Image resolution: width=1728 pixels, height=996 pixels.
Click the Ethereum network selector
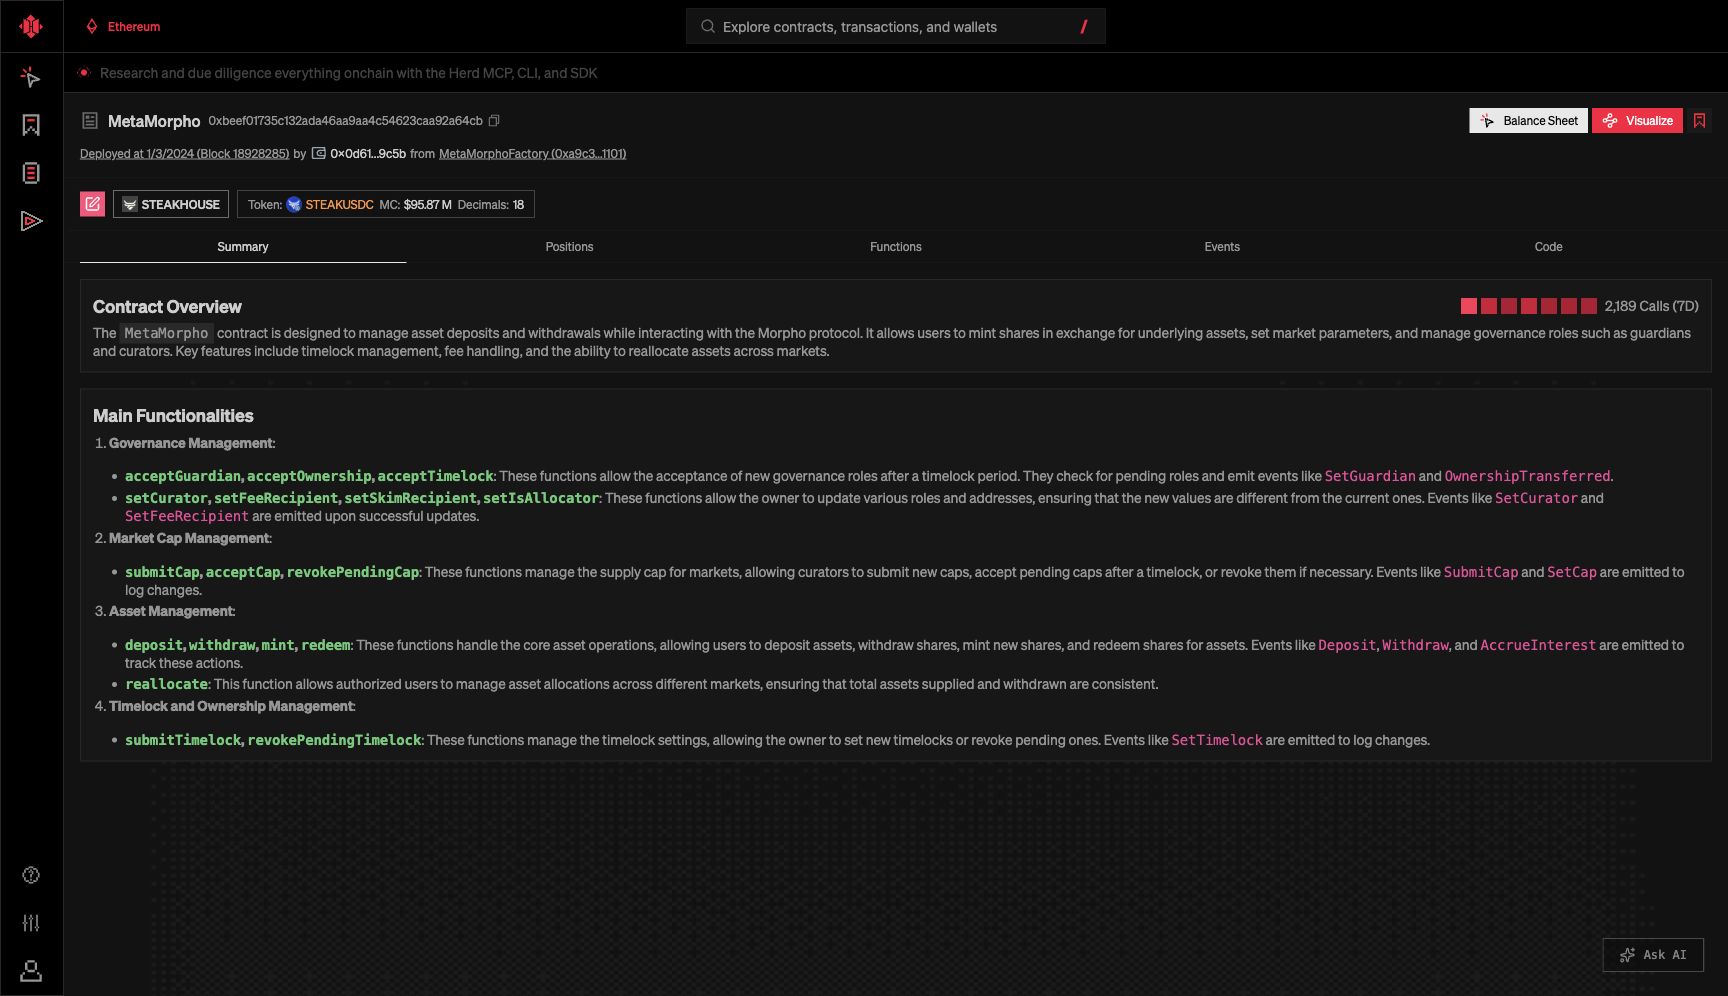pyautogui.click(x=123, y=27)
